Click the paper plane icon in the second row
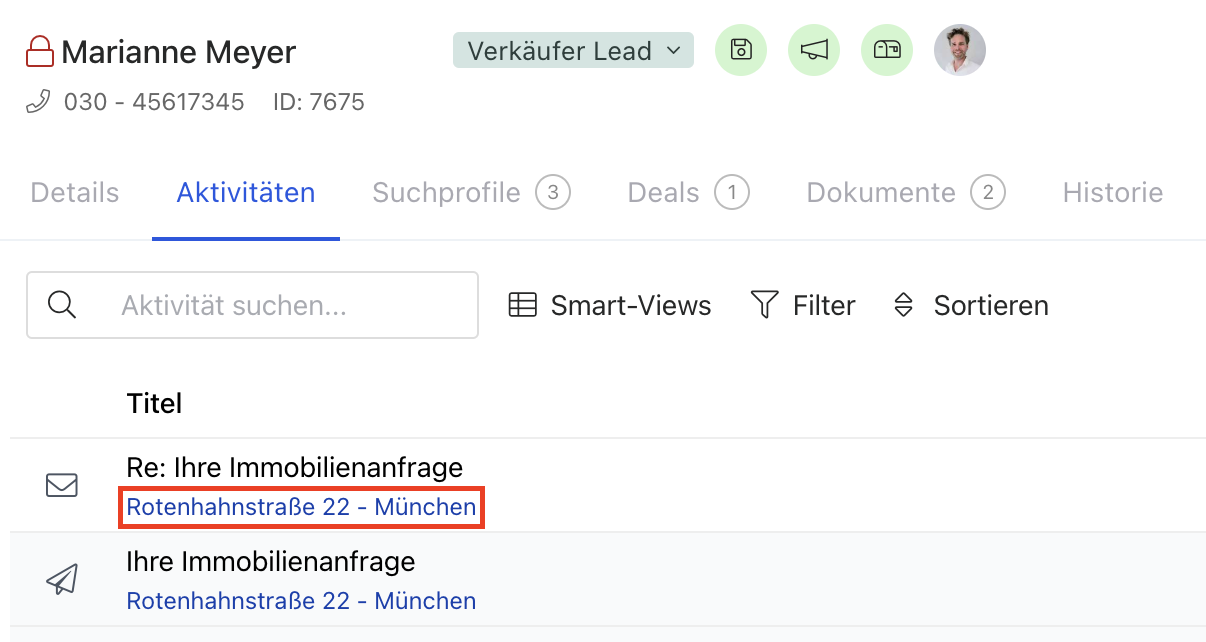The height and width of the screenshot is (642, 1206). (62, 579)
